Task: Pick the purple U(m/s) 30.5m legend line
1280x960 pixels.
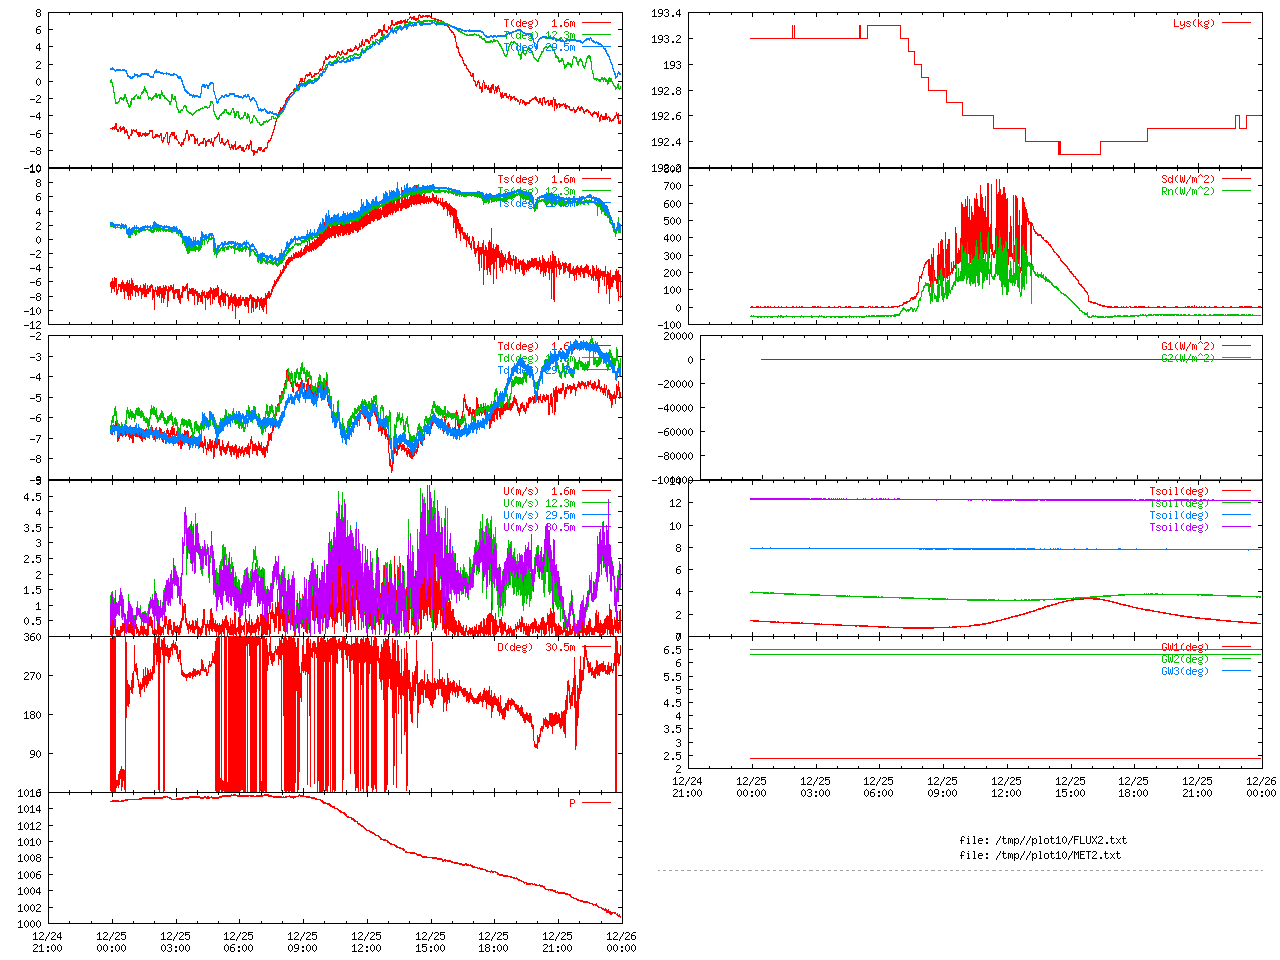Action: (596, 527)
